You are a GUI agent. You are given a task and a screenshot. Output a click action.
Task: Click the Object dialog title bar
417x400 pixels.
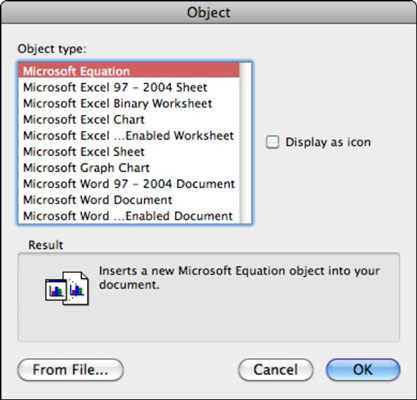[x=208, y=12]
